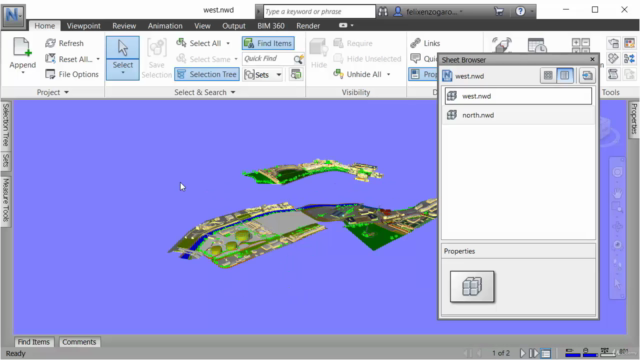Select west.nwd in the sheet list

(x=518, y=96)
